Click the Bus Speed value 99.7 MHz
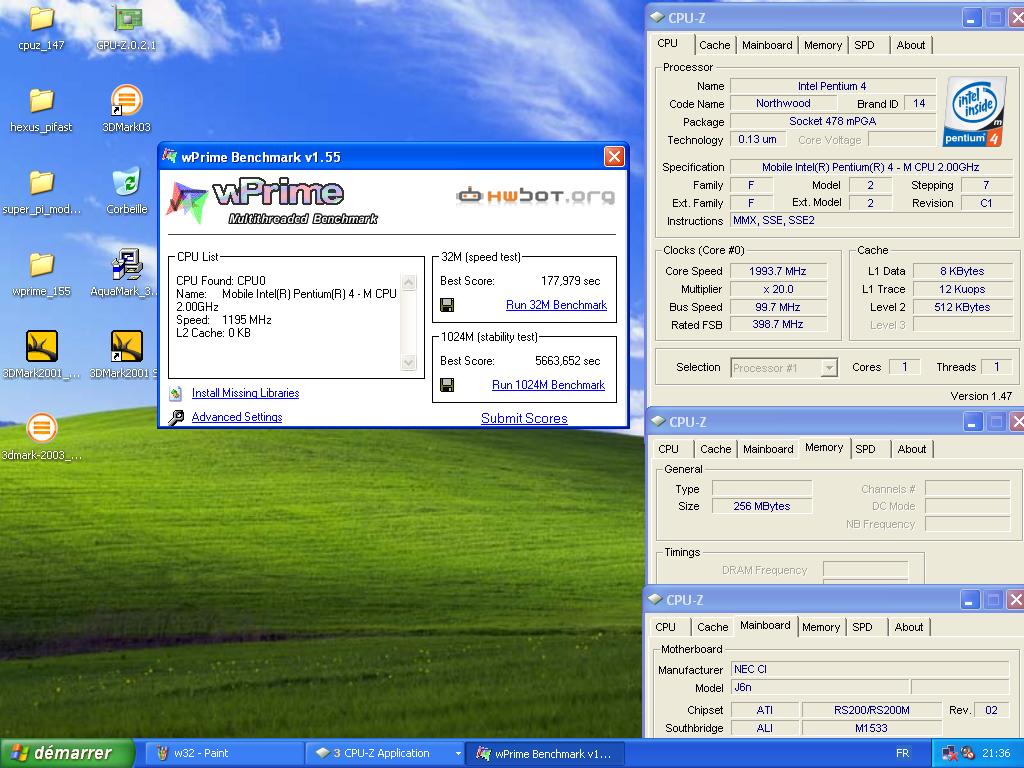This screenshot has height=768, width=1024. [778, 307]
